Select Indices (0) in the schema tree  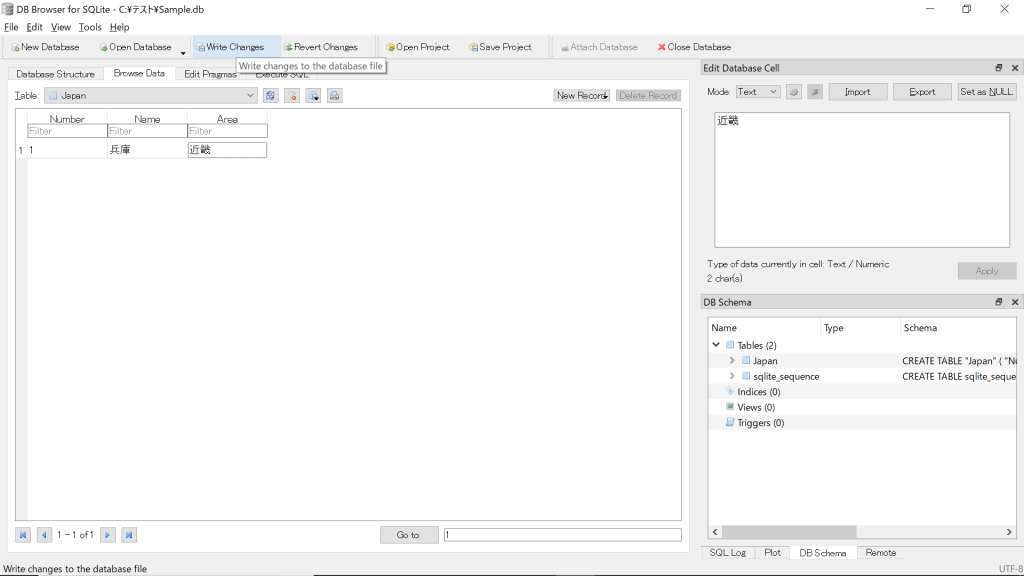(758, 392)
